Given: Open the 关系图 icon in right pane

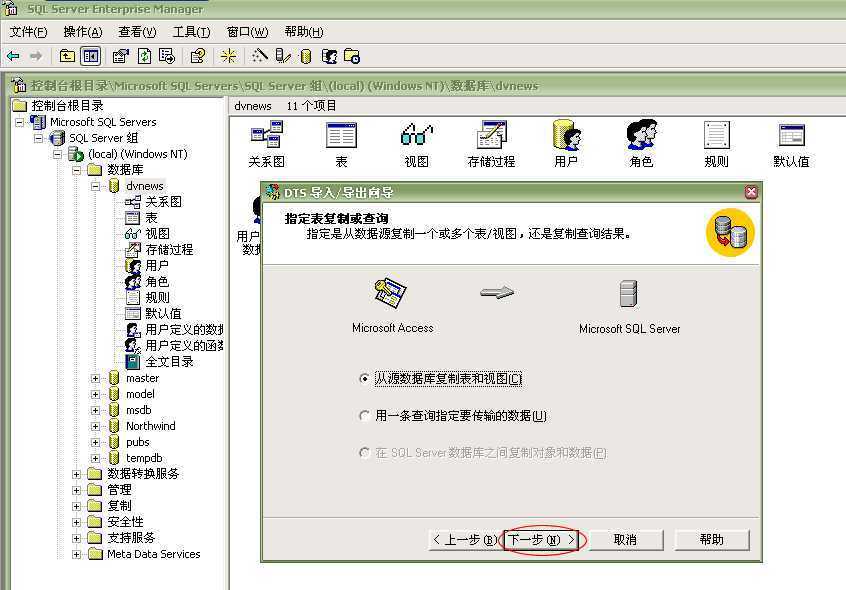Looking at the screenshot, I should (x=267, y=144).
